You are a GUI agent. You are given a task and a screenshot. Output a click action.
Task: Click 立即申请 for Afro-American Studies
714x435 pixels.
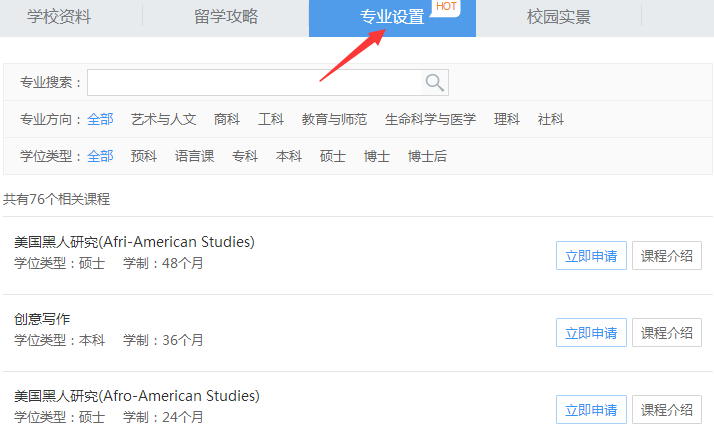pos(591,409)
